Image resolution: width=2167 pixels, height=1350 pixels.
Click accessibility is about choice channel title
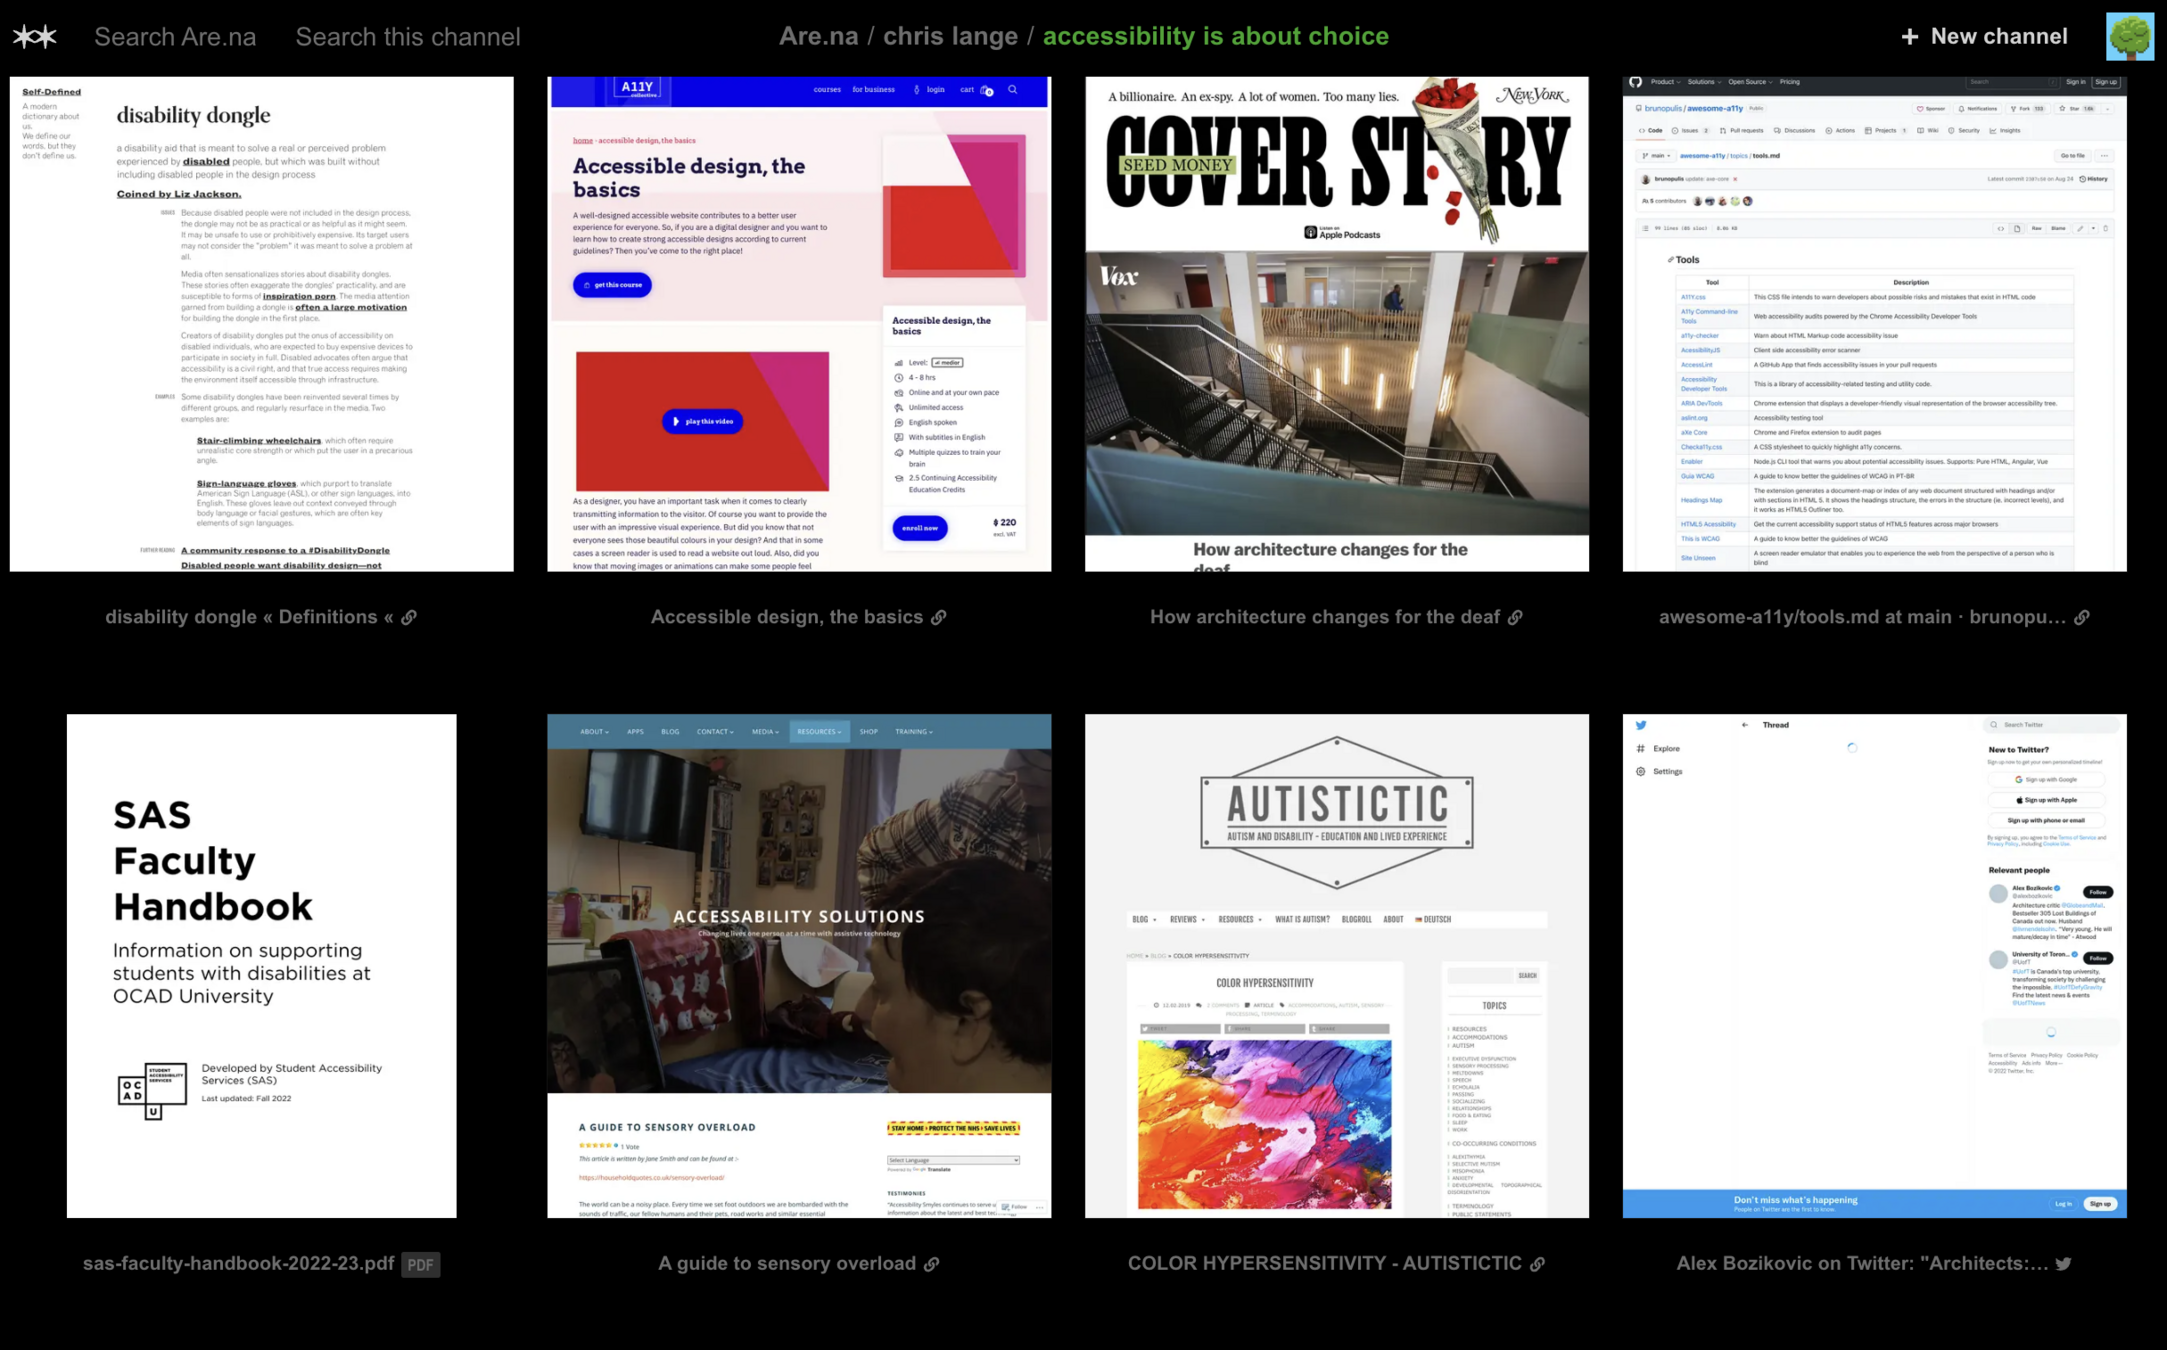point(1215,37)
